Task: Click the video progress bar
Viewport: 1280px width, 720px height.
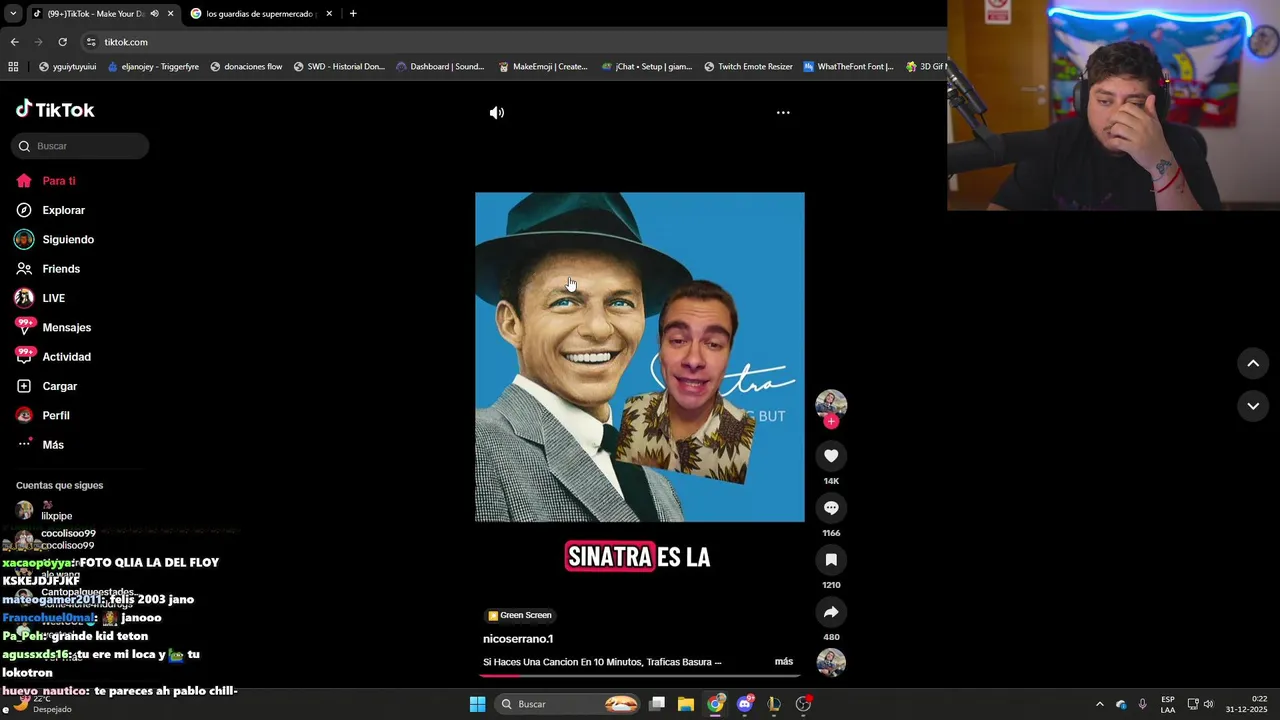Action: point(640,676)
